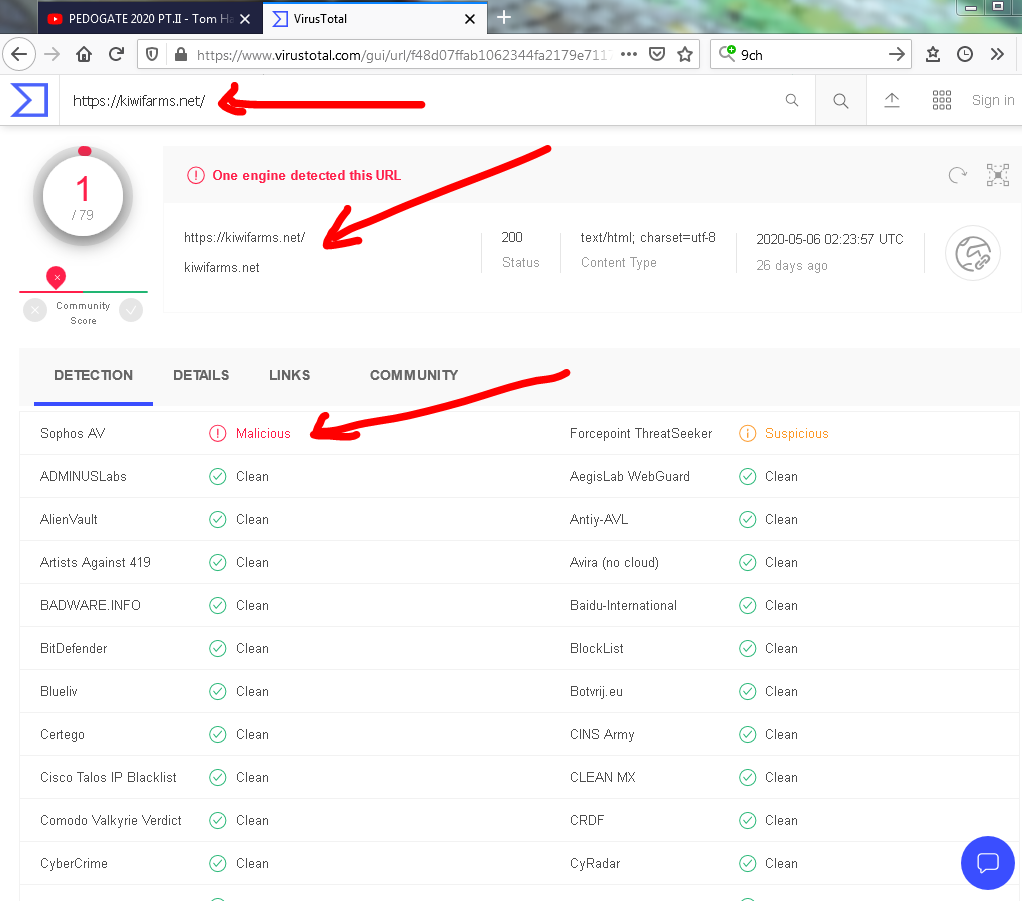Click the Malicious verdict for Sophos AV
This screenshot has width=1022, height=901.
(263, 434)
